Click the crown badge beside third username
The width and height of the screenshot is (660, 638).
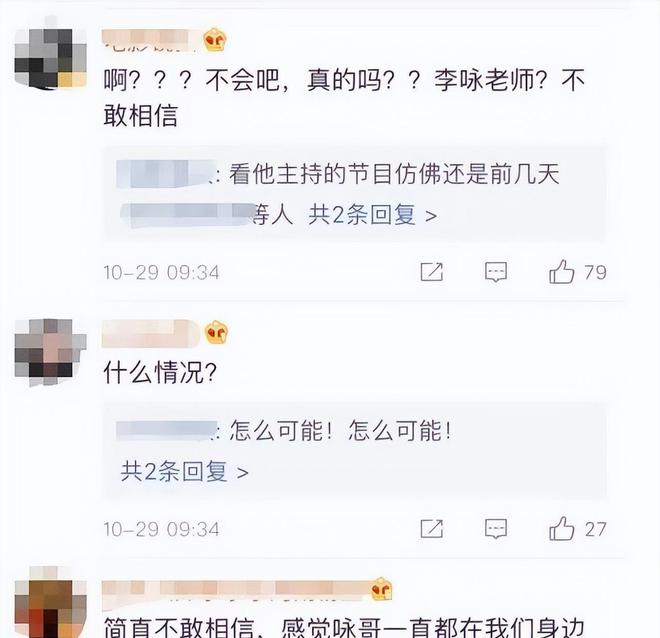(382, 588)
